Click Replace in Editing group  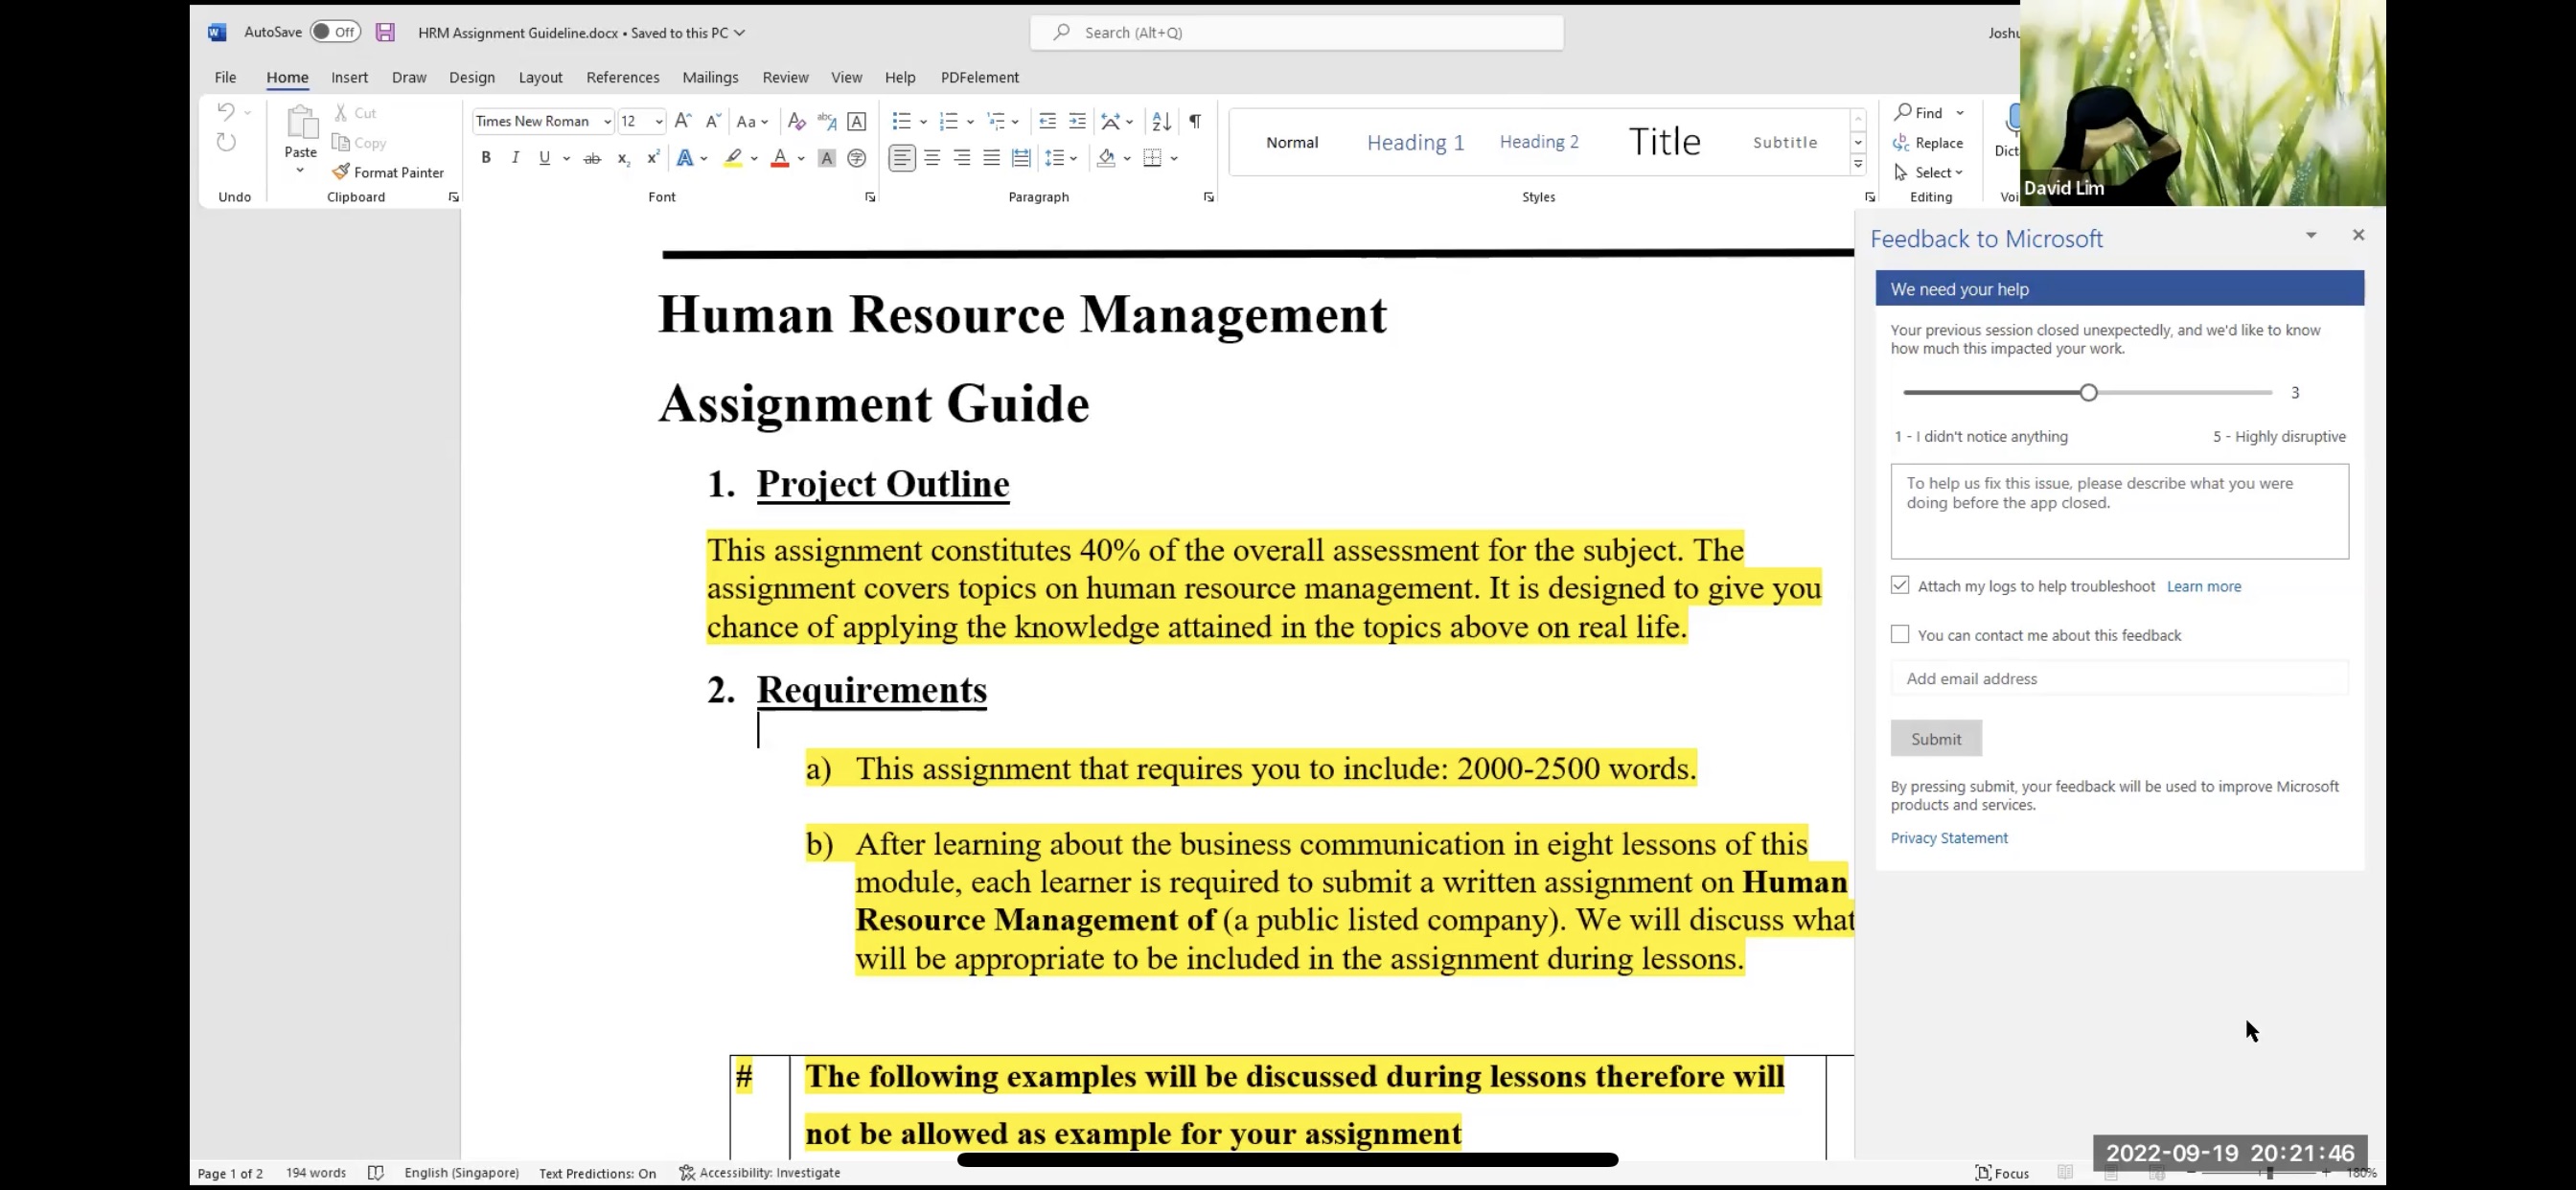click(x=1929, y=143)
